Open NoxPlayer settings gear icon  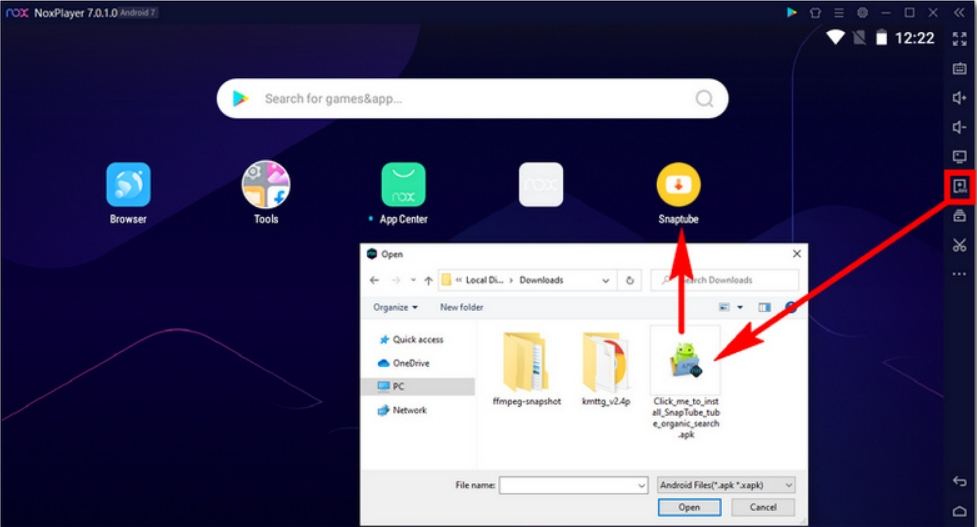(862, 12)
